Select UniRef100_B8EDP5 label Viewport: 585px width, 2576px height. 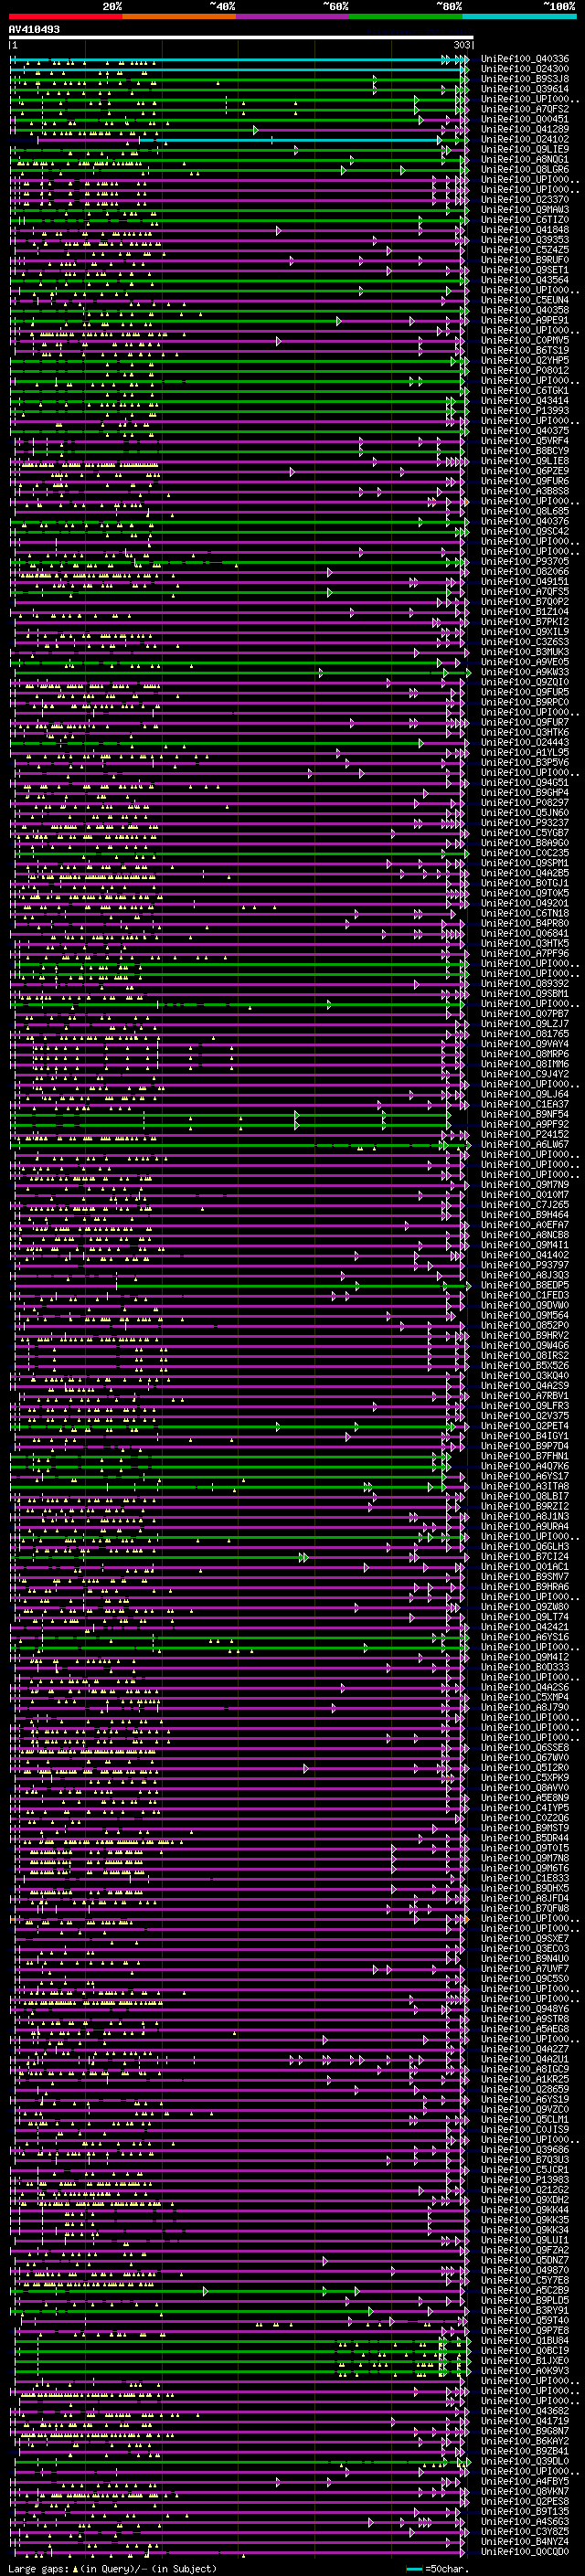524,1285
